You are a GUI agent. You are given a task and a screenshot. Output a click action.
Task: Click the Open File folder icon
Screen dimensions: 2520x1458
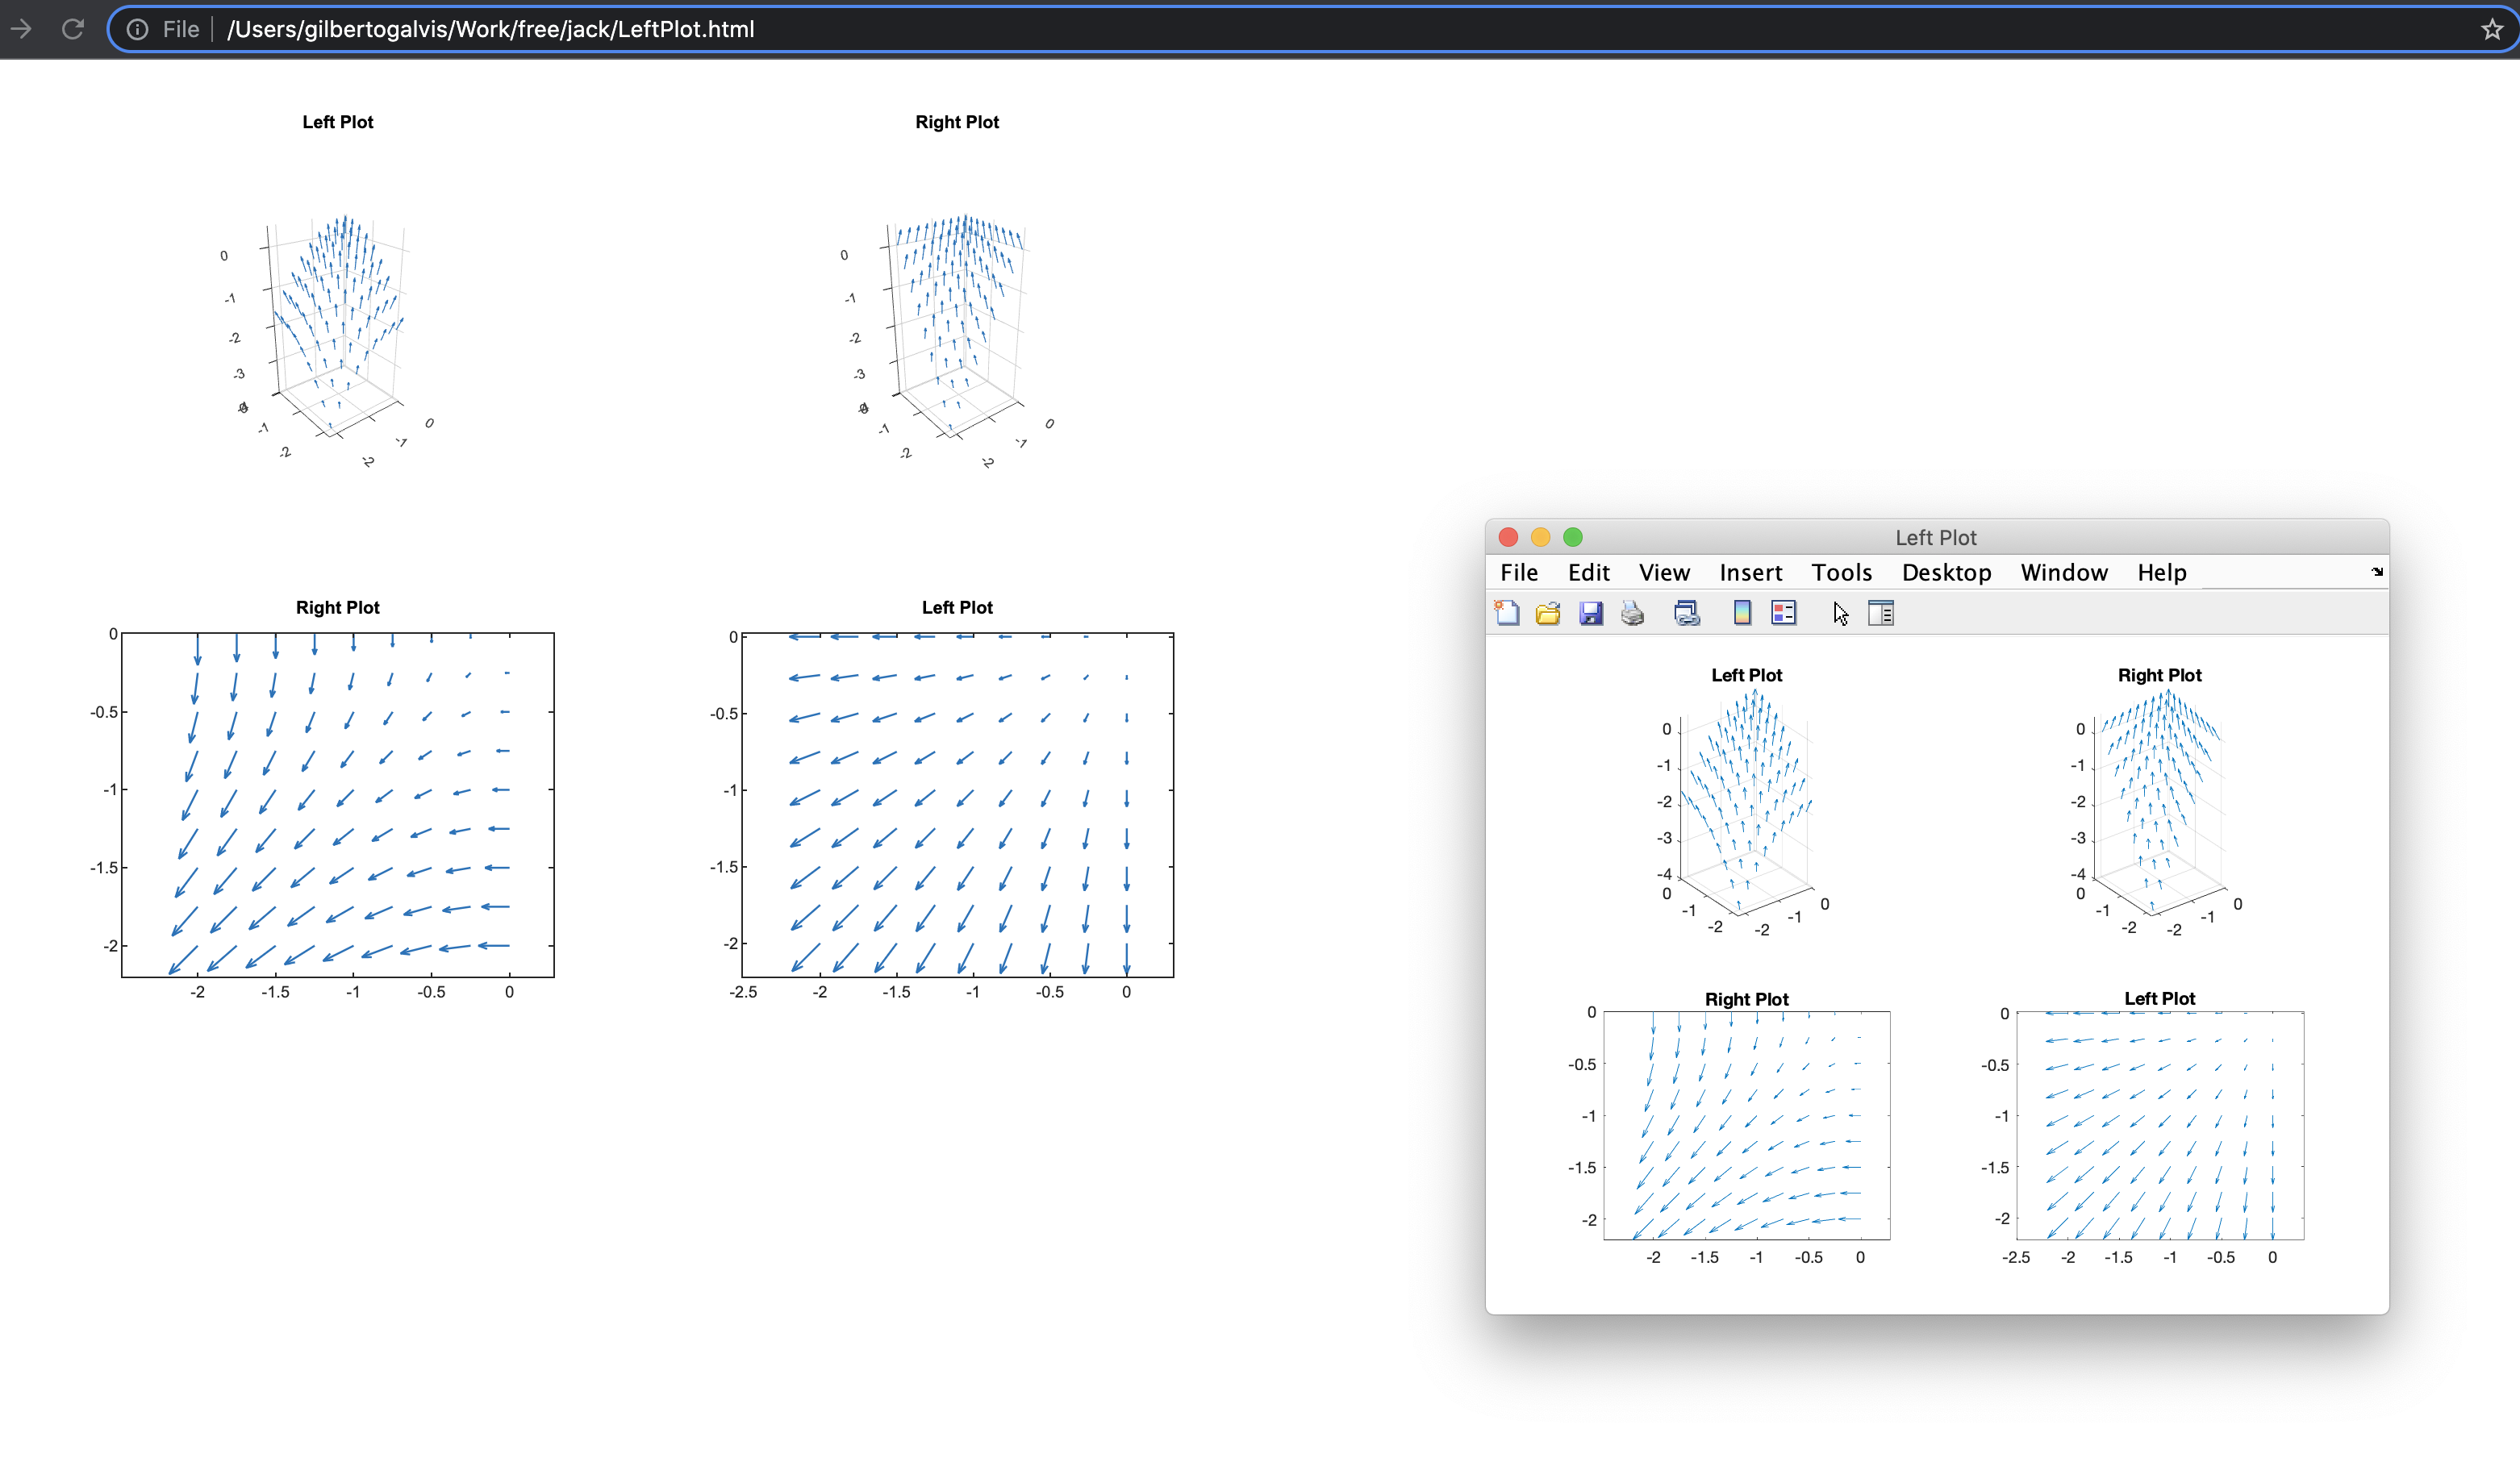(1548, 613)
